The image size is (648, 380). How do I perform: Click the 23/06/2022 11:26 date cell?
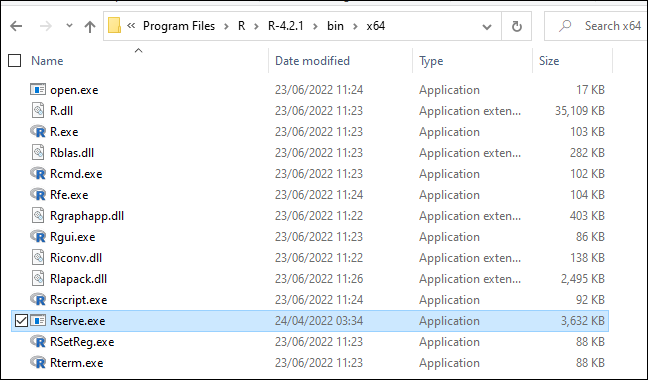pos(319,279)
